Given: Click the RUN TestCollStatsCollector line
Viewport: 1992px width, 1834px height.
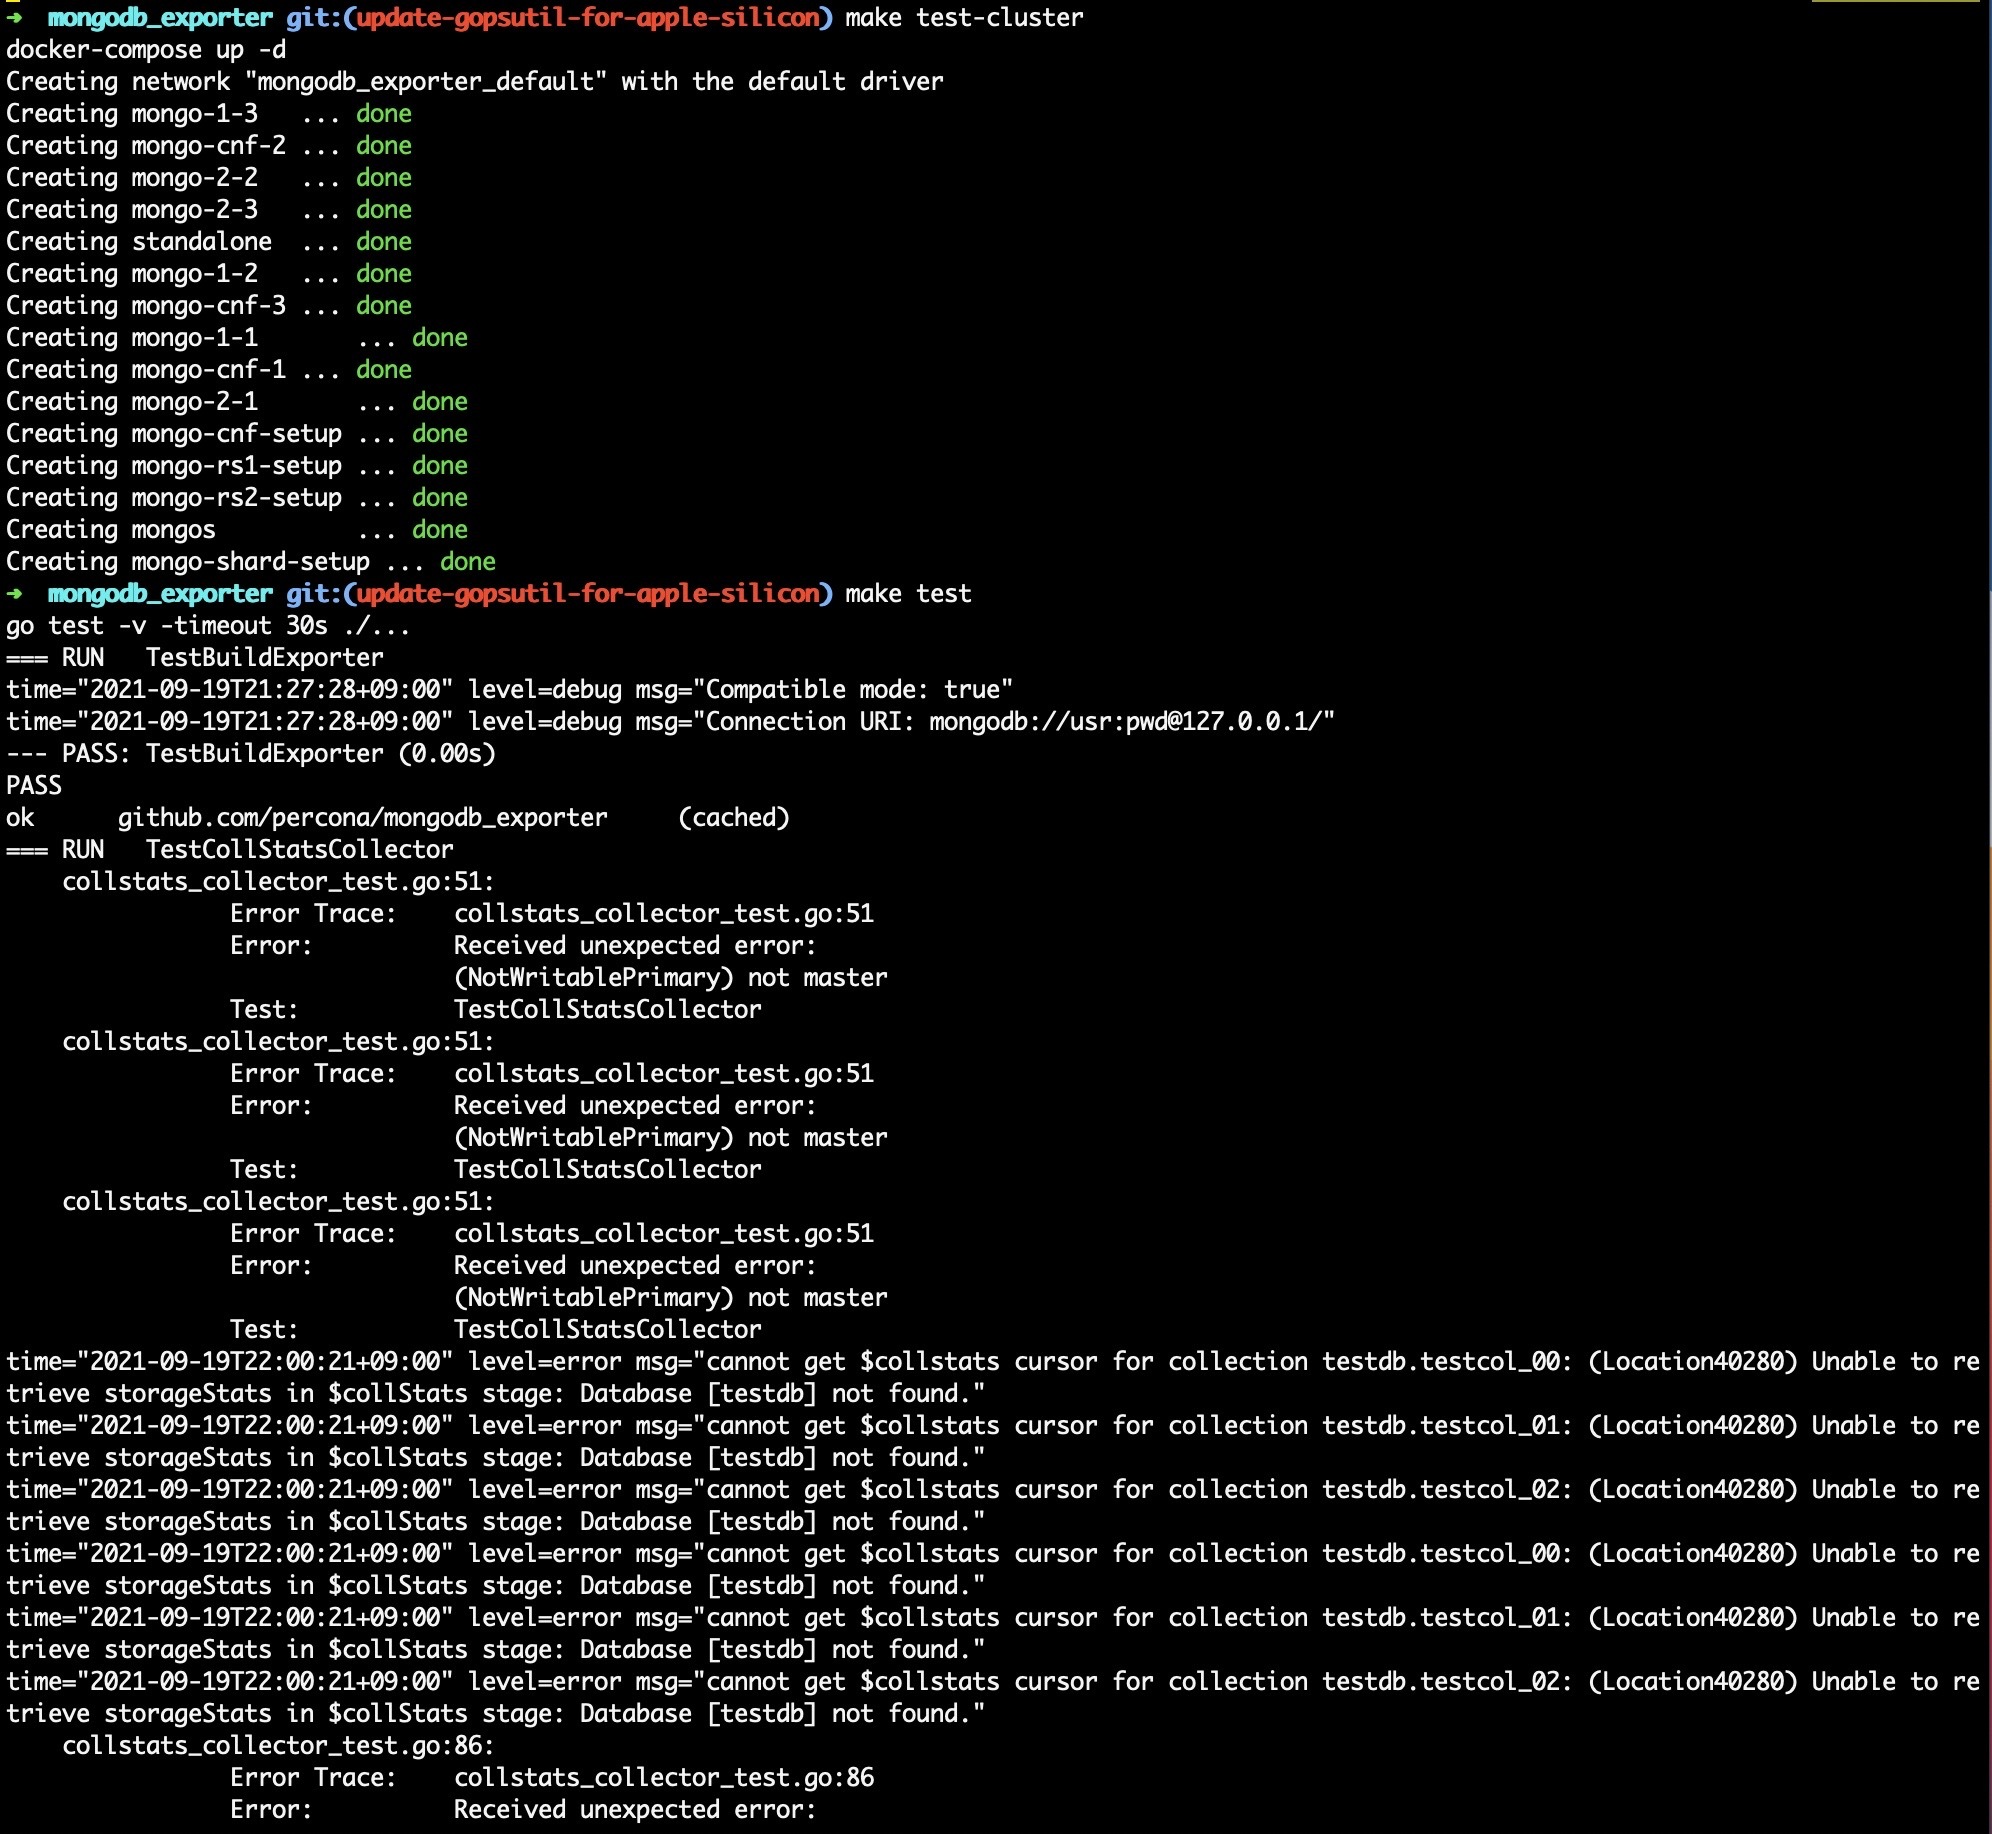Looking at the screenshot, I should coord(230,849).
